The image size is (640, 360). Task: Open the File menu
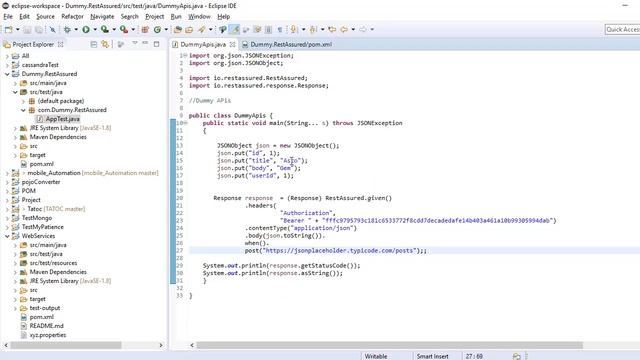pyautogui.click(x=8, y=17)
